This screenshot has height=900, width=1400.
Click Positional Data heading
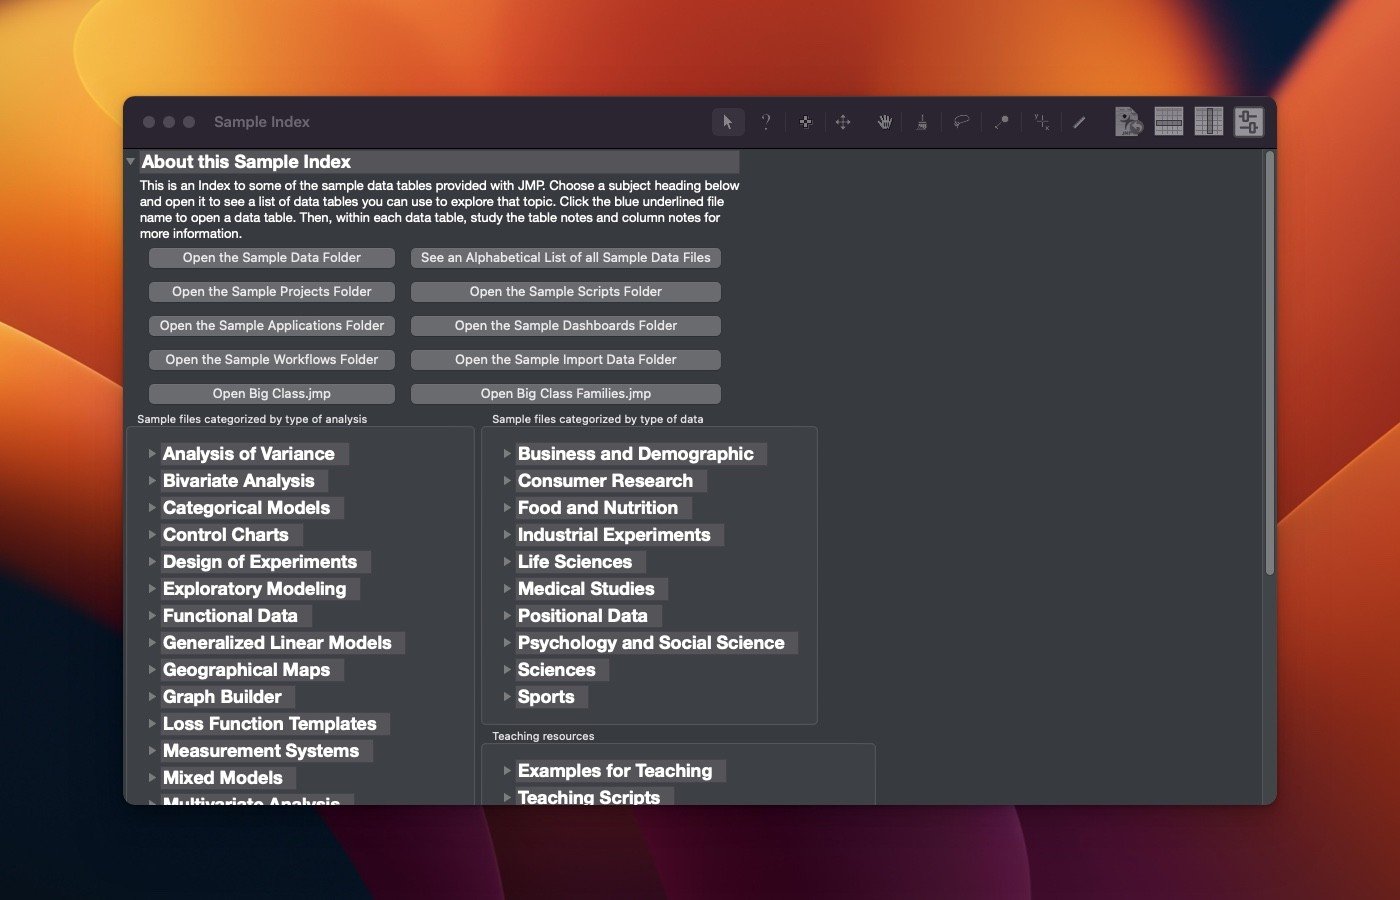click(583, 616)
